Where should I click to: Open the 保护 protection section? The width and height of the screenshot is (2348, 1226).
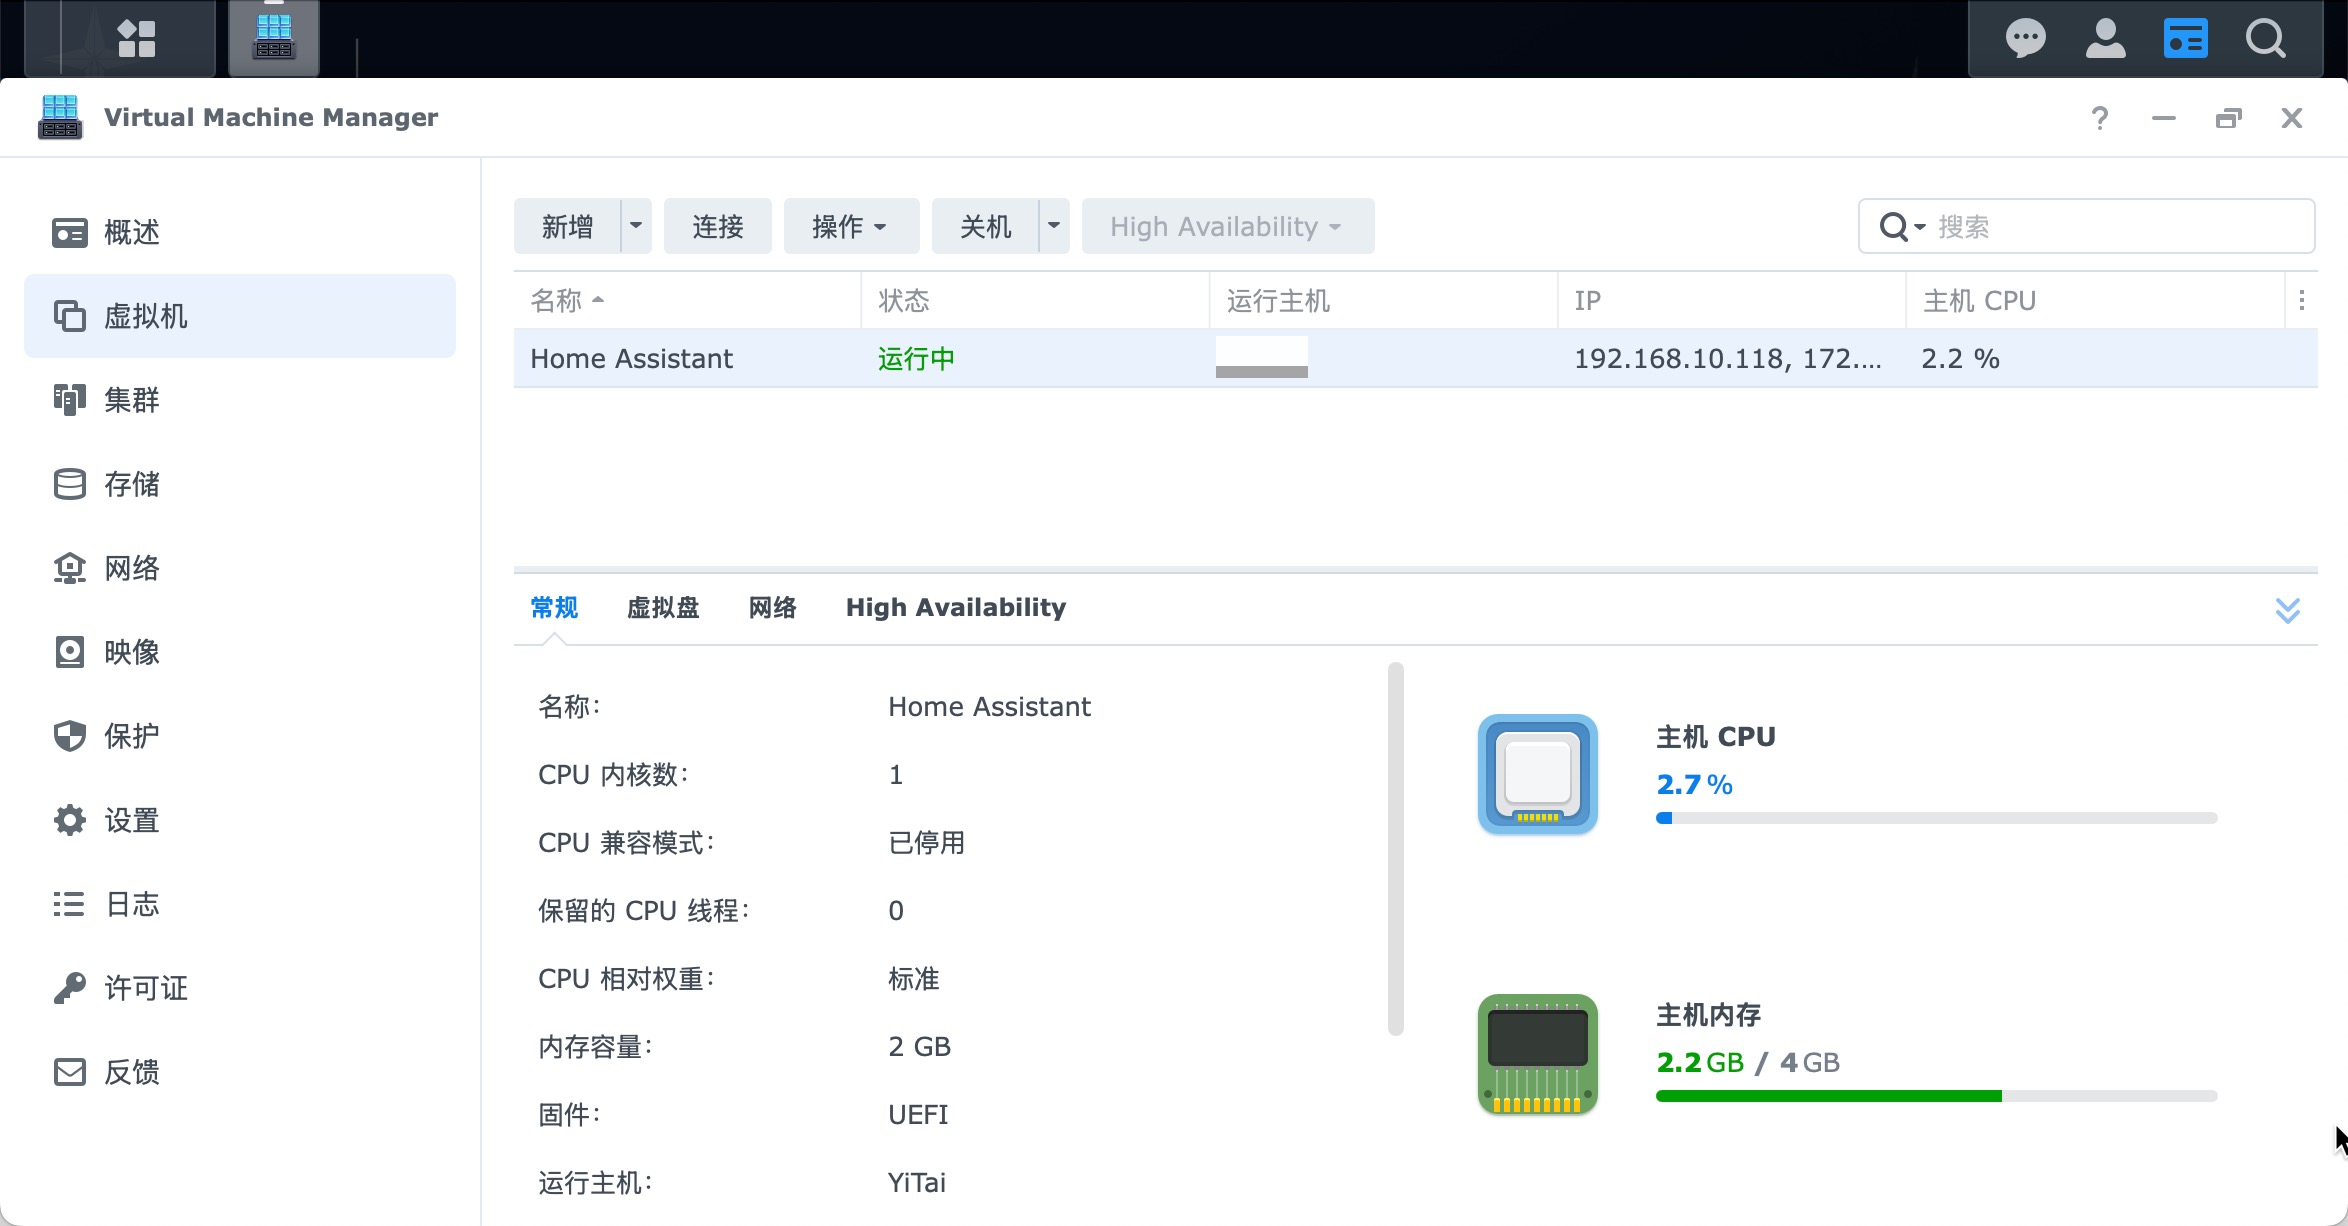tap(130, 736)
